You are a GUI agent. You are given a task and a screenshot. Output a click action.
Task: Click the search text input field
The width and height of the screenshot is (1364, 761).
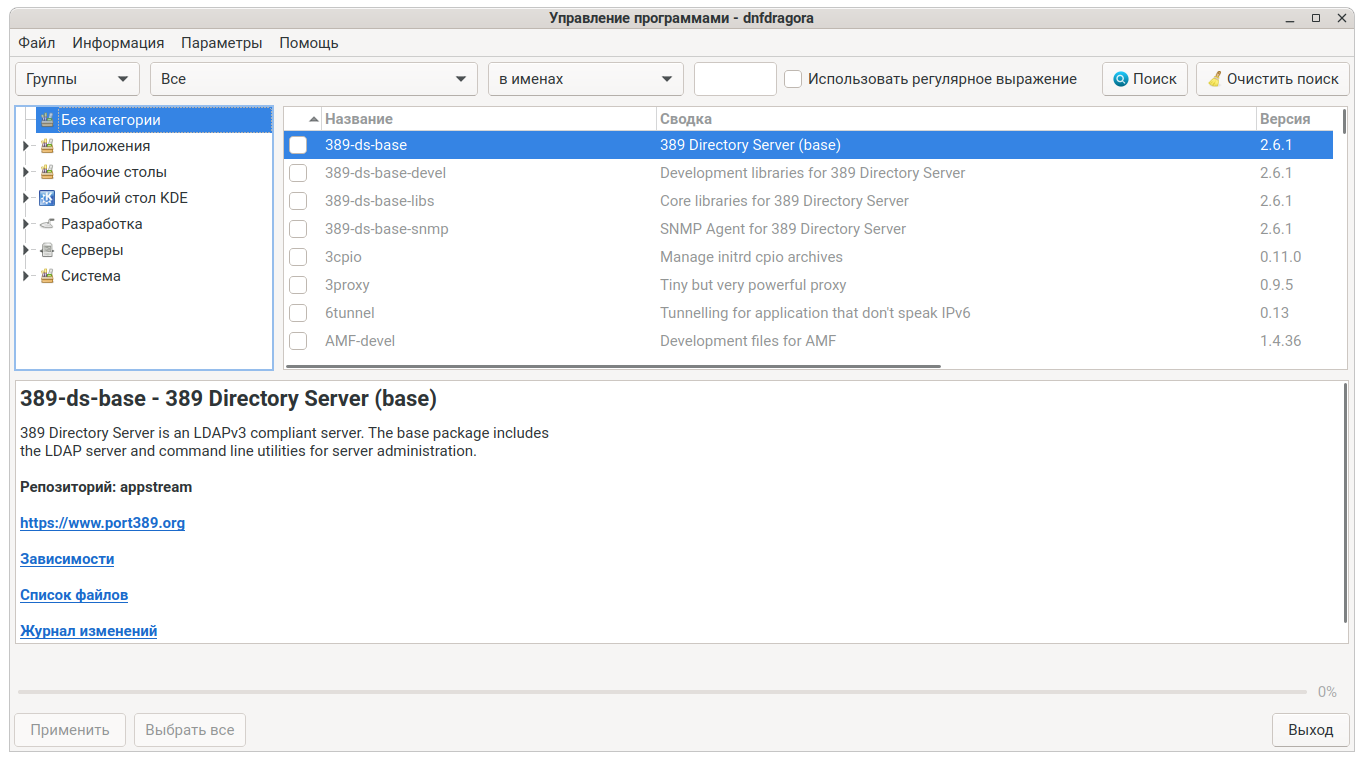(x=735, y=79)
